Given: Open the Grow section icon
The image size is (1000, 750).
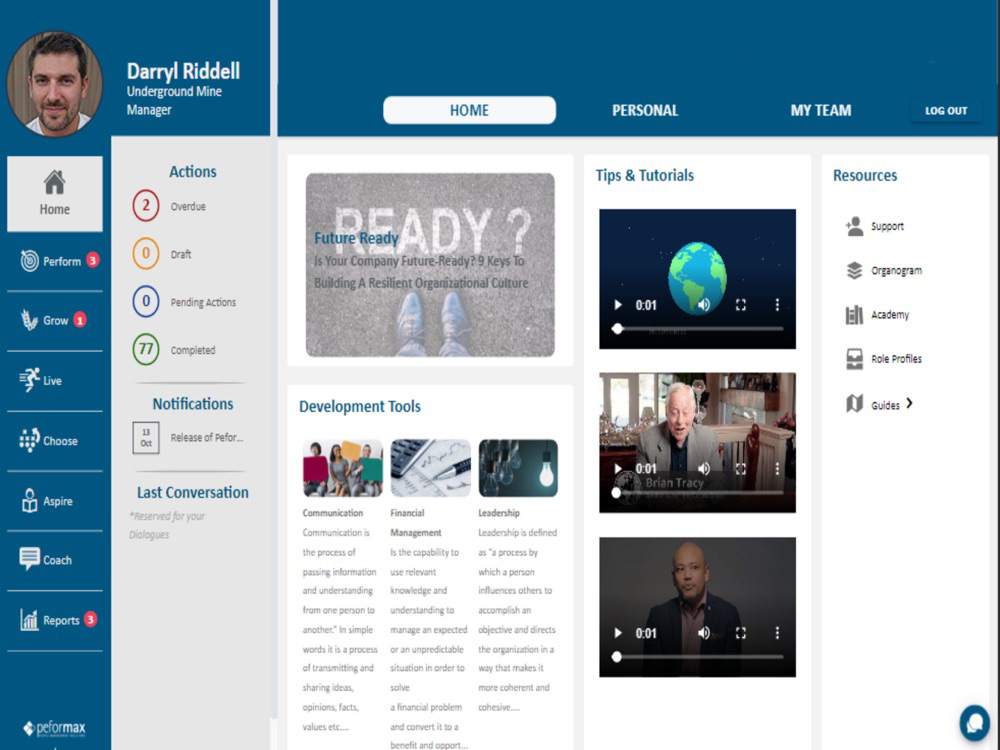Looking at the screenshot, I should pyautogui.click(x=29, y=320).
